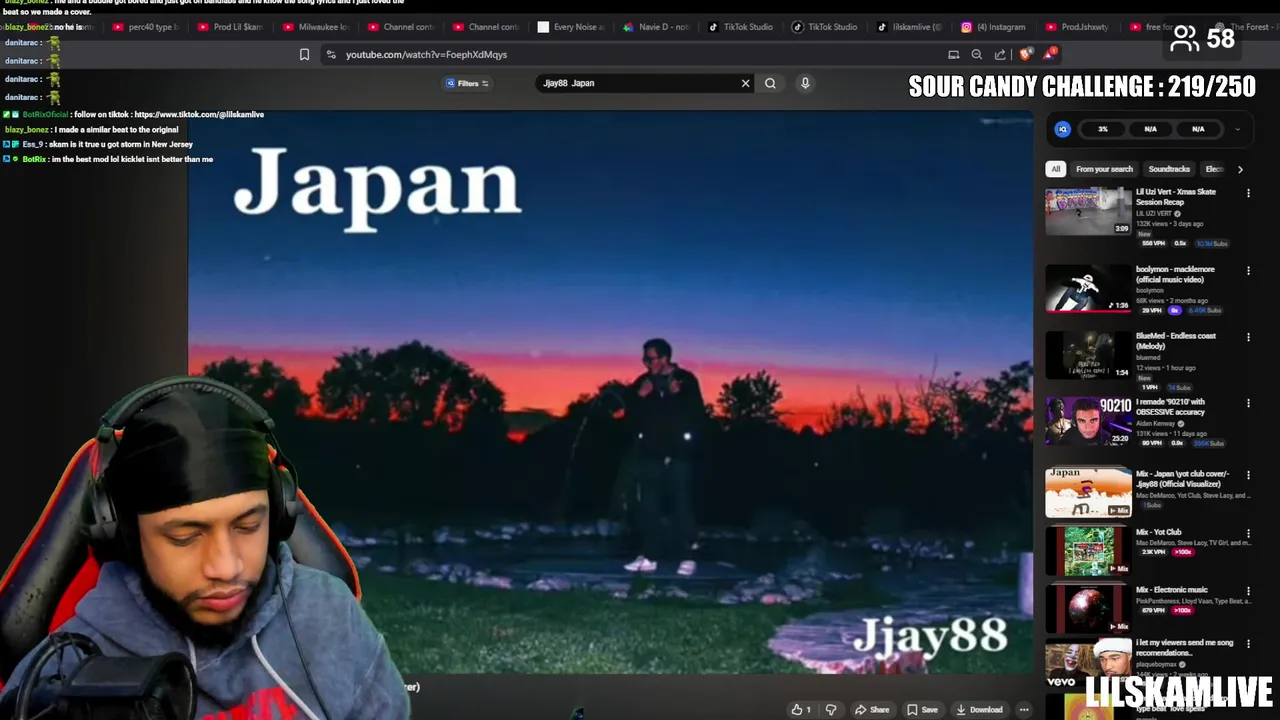Screen dimensions: 1280x720
Task: Select the 'Soundtracks' chip
Action: 1169,169
